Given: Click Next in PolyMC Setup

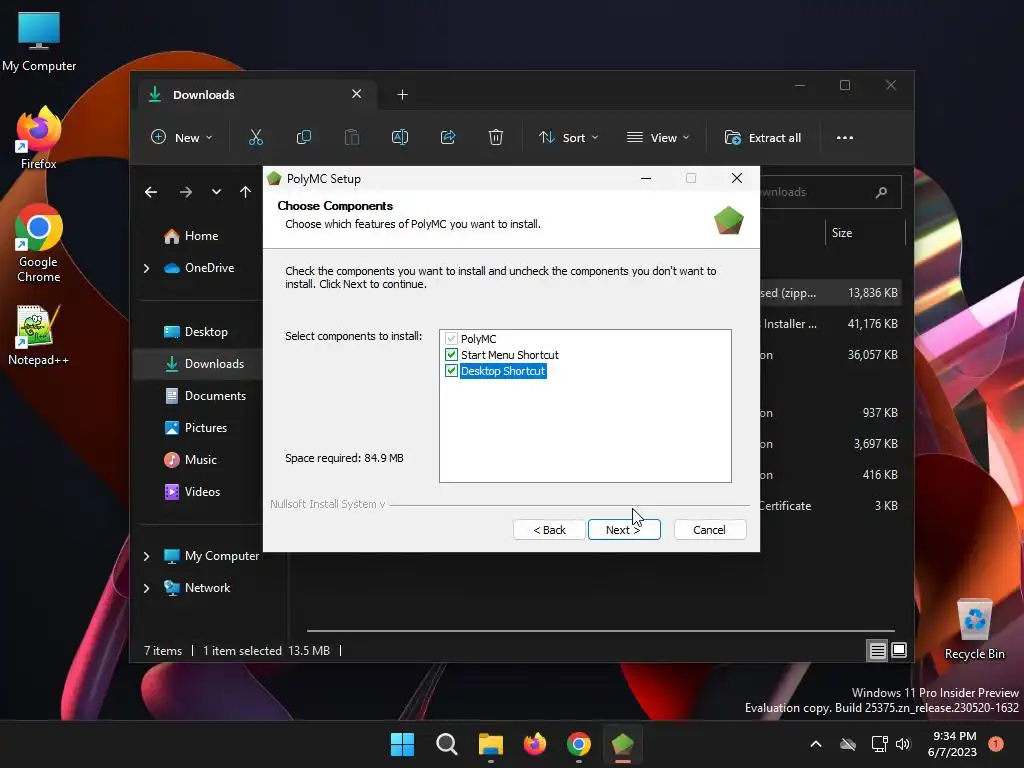Looking at the screenshot, I should click(x=624, y=530).
